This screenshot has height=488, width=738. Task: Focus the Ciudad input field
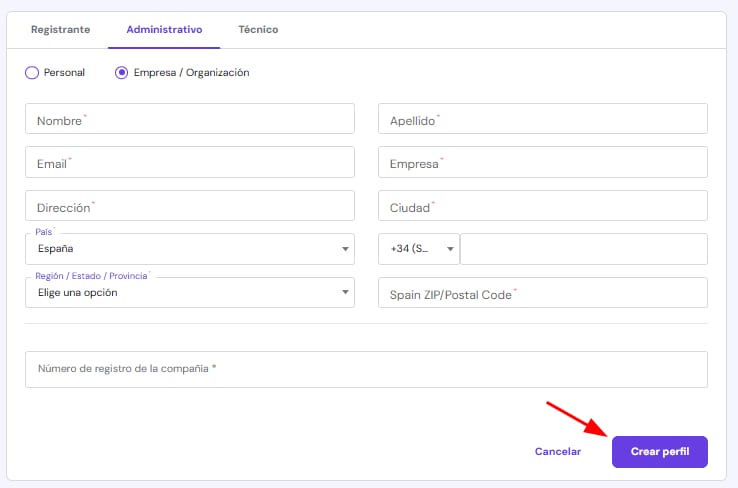point(542,206)
